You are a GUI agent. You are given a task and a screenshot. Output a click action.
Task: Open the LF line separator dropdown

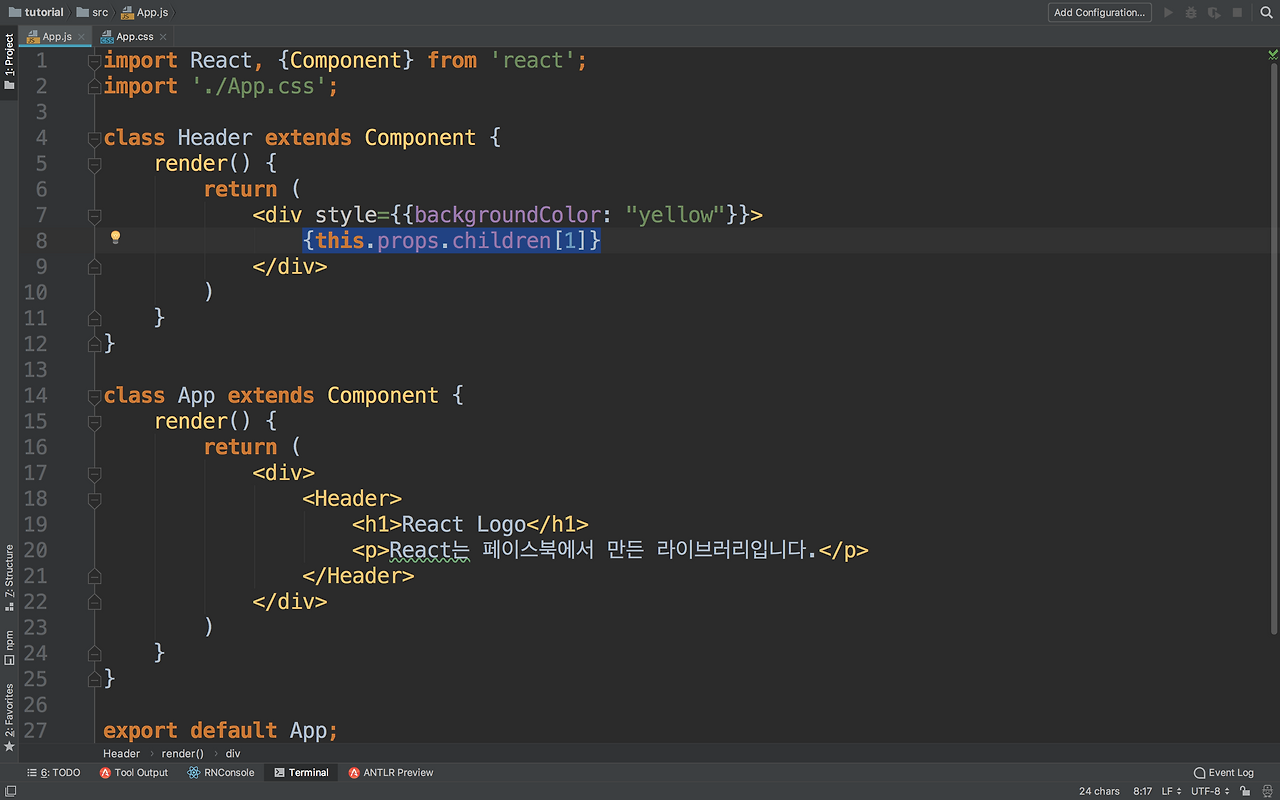coord(1171,791)
